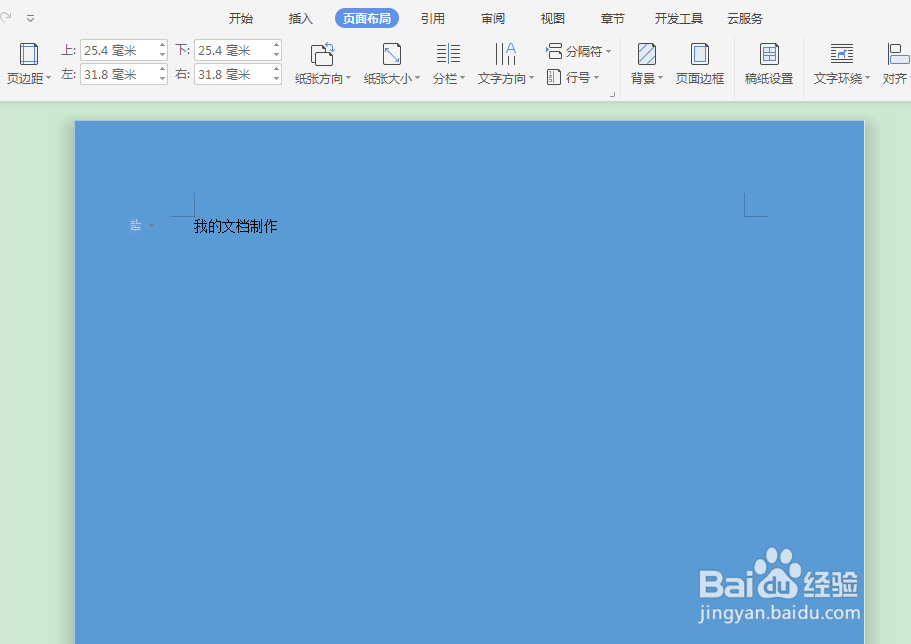911x644 pixels.
Task: Expand the 页边距 dropdown arrow
Action: coord(48,78)
